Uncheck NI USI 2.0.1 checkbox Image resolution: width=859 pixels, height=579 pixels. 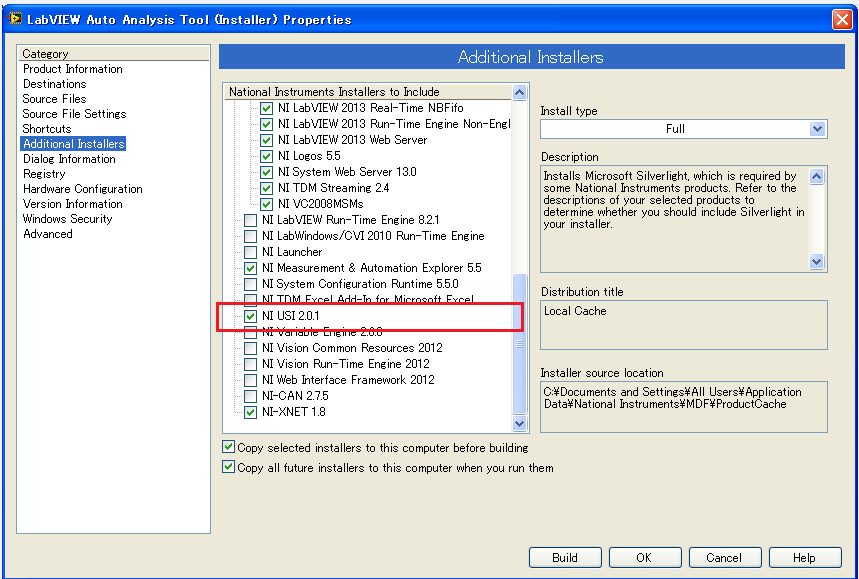250,316
